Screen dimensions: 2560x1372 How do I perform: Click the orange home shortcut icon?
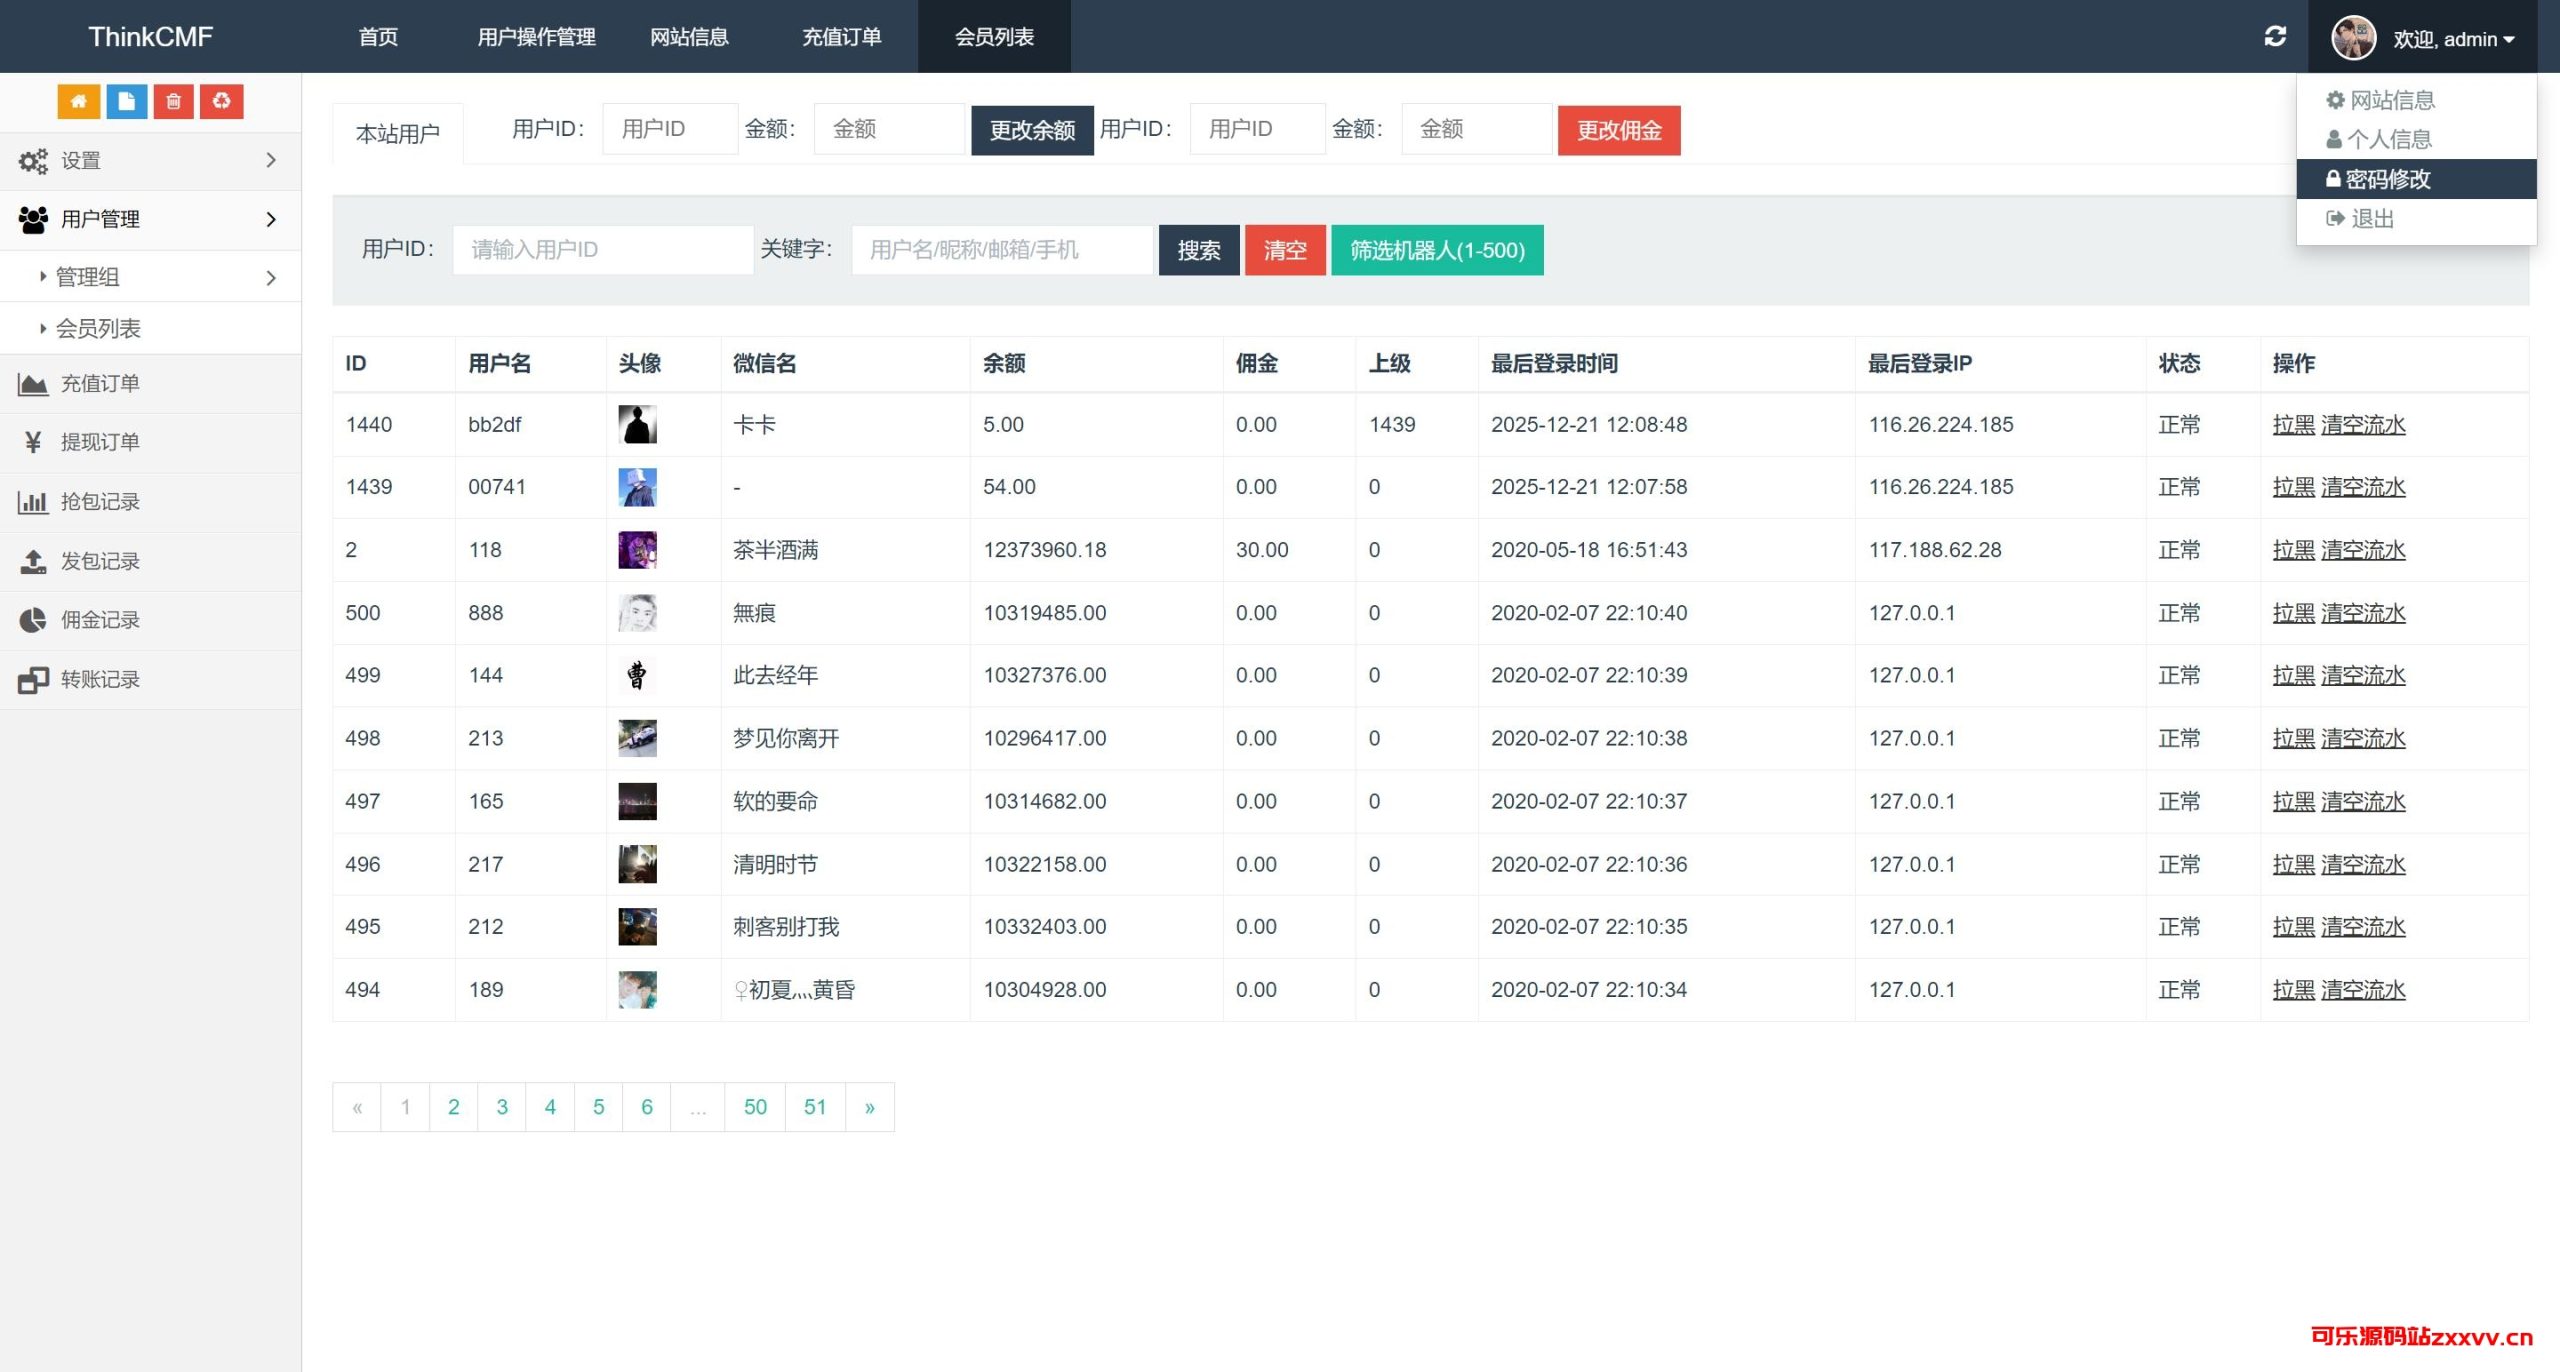(x=78, y=101)
